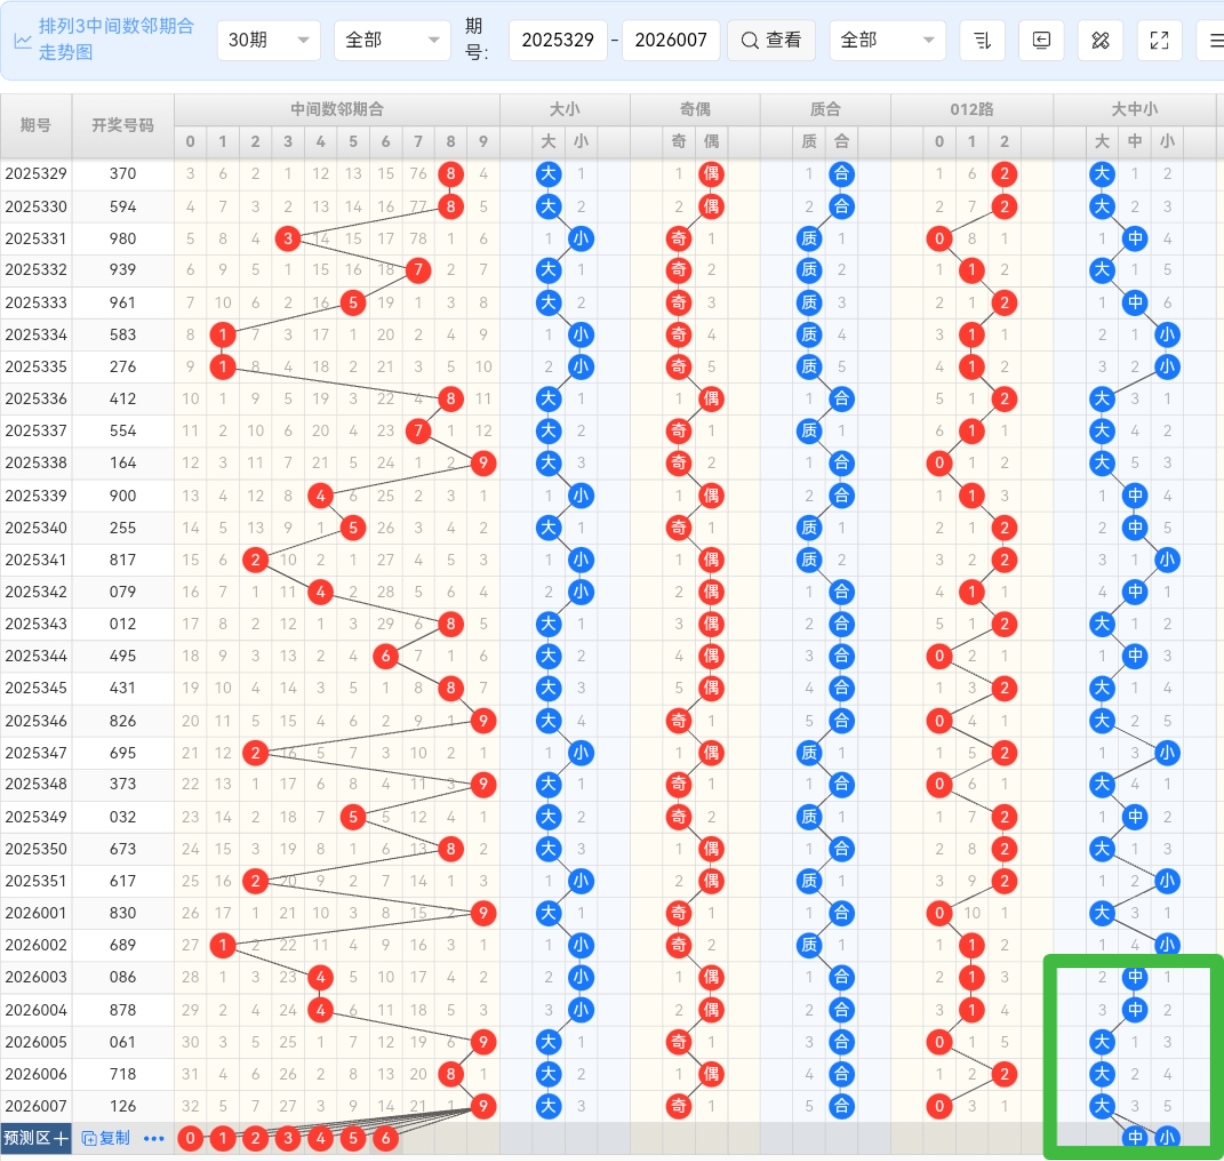1224x1161 pixels.
Task: Click the plus icon in 预测区
Action: point(61,1138)
